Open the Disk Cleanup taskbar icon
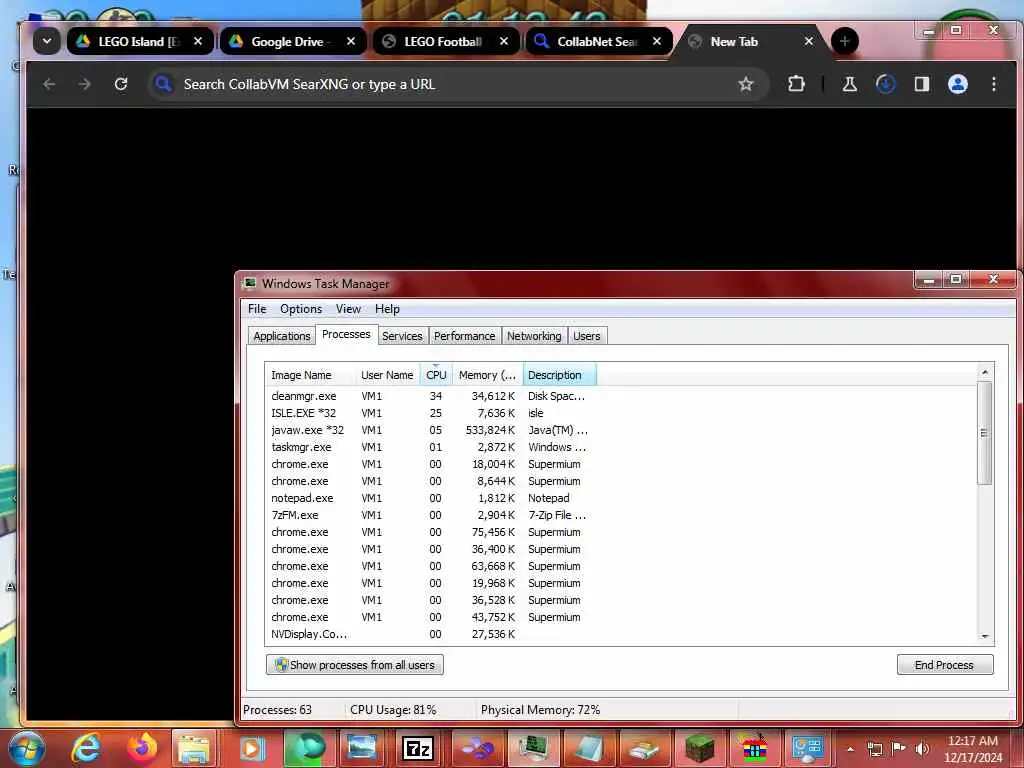The image size is (1024, 768). tap(643, 748)
